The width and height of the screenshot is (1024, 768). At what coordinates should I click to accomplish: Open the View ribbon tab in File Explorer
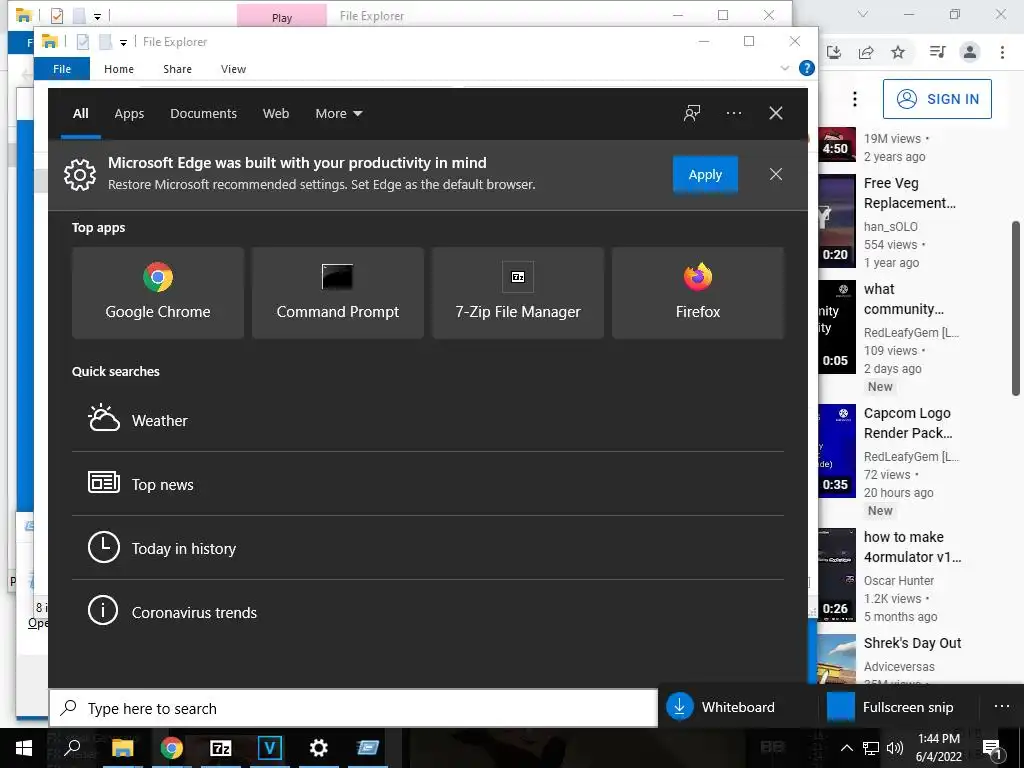click(x=233, y=69)
